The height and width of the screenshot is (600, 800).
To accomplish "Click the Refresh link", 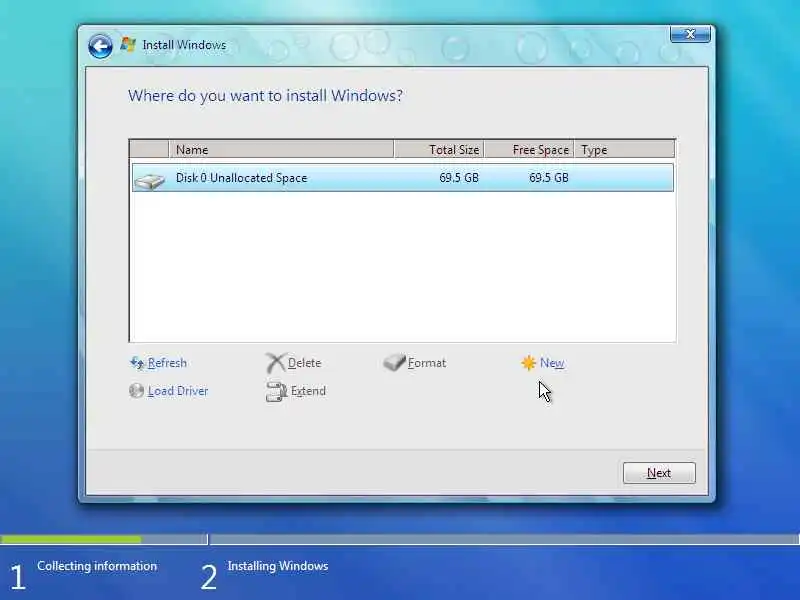I will pos(167,363).
